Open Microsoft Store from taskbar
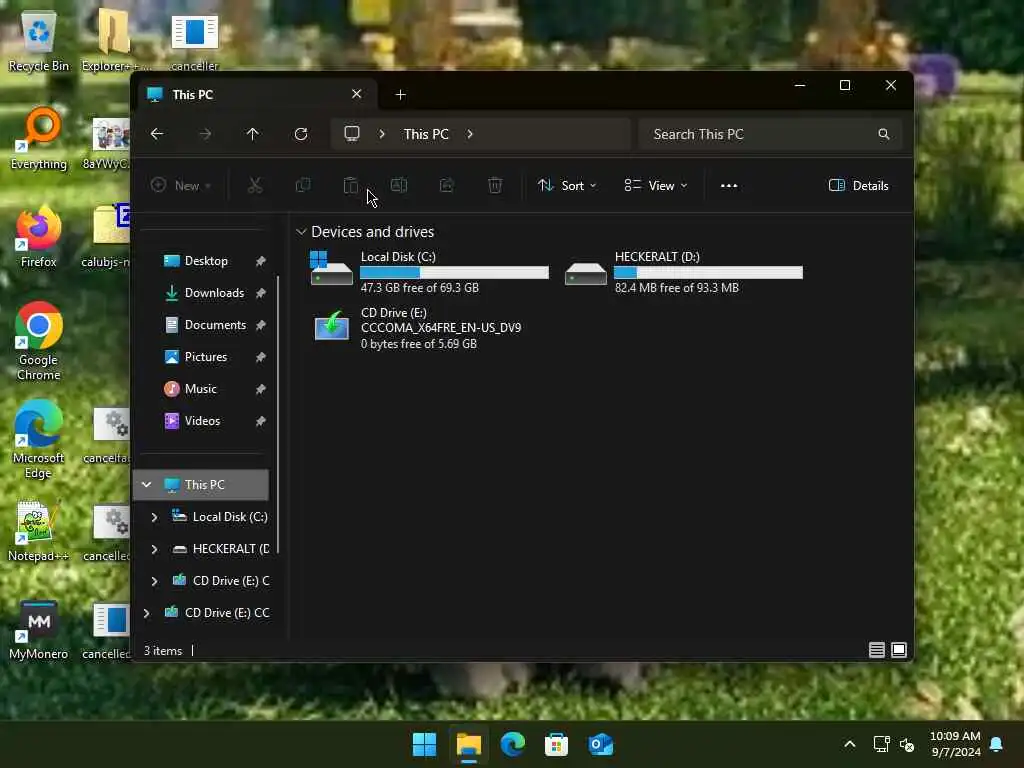Screen dimensions: 1024x768 556,744
